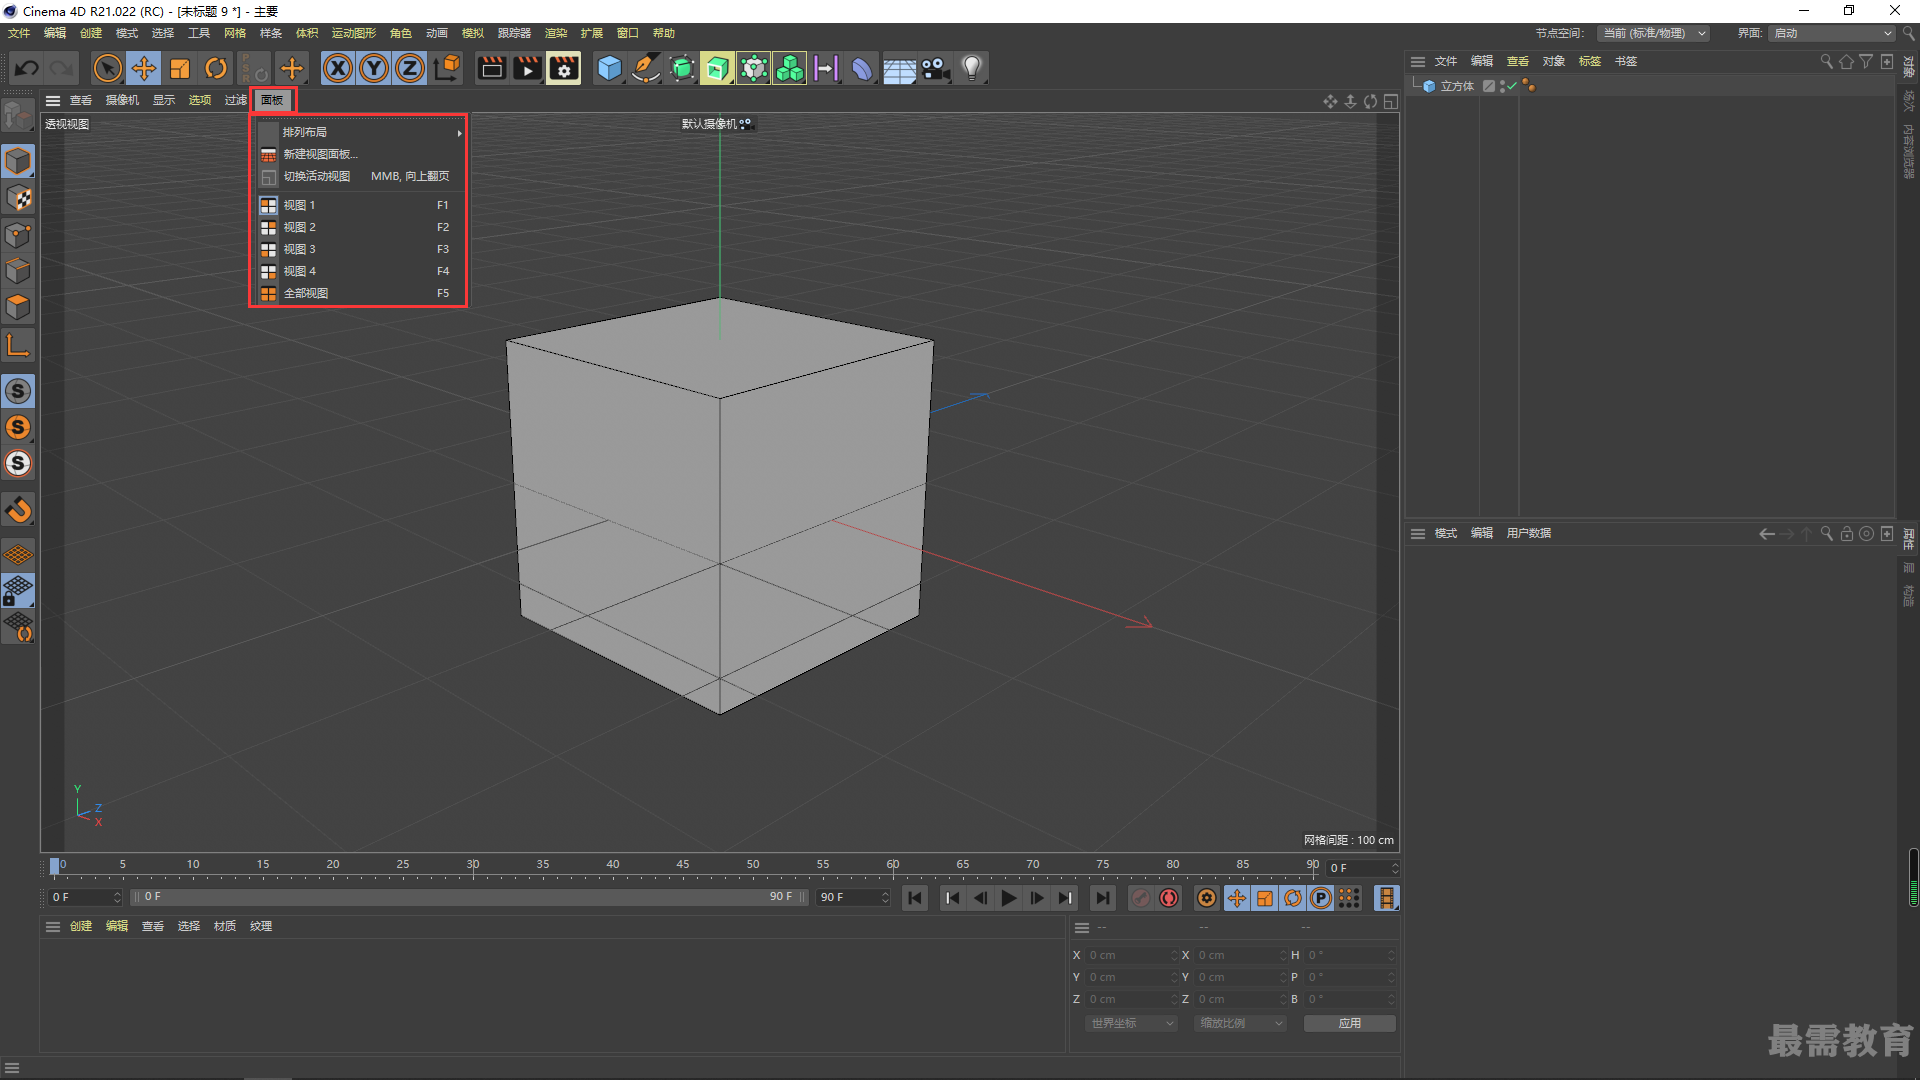1920x1080 pixels.
Task: Toggle Y axis lock
Action: [x=374, y=68]
